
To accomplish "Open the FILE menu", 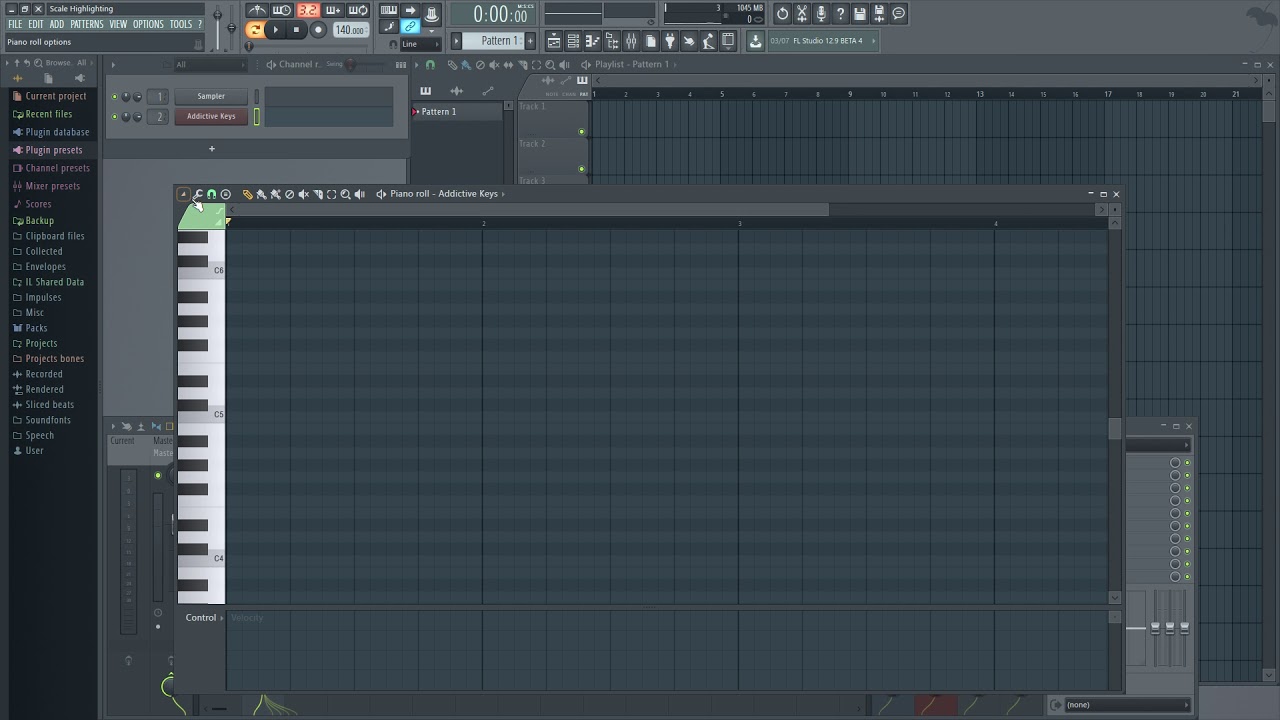I will pyautogui.click(x=15, y=24).
